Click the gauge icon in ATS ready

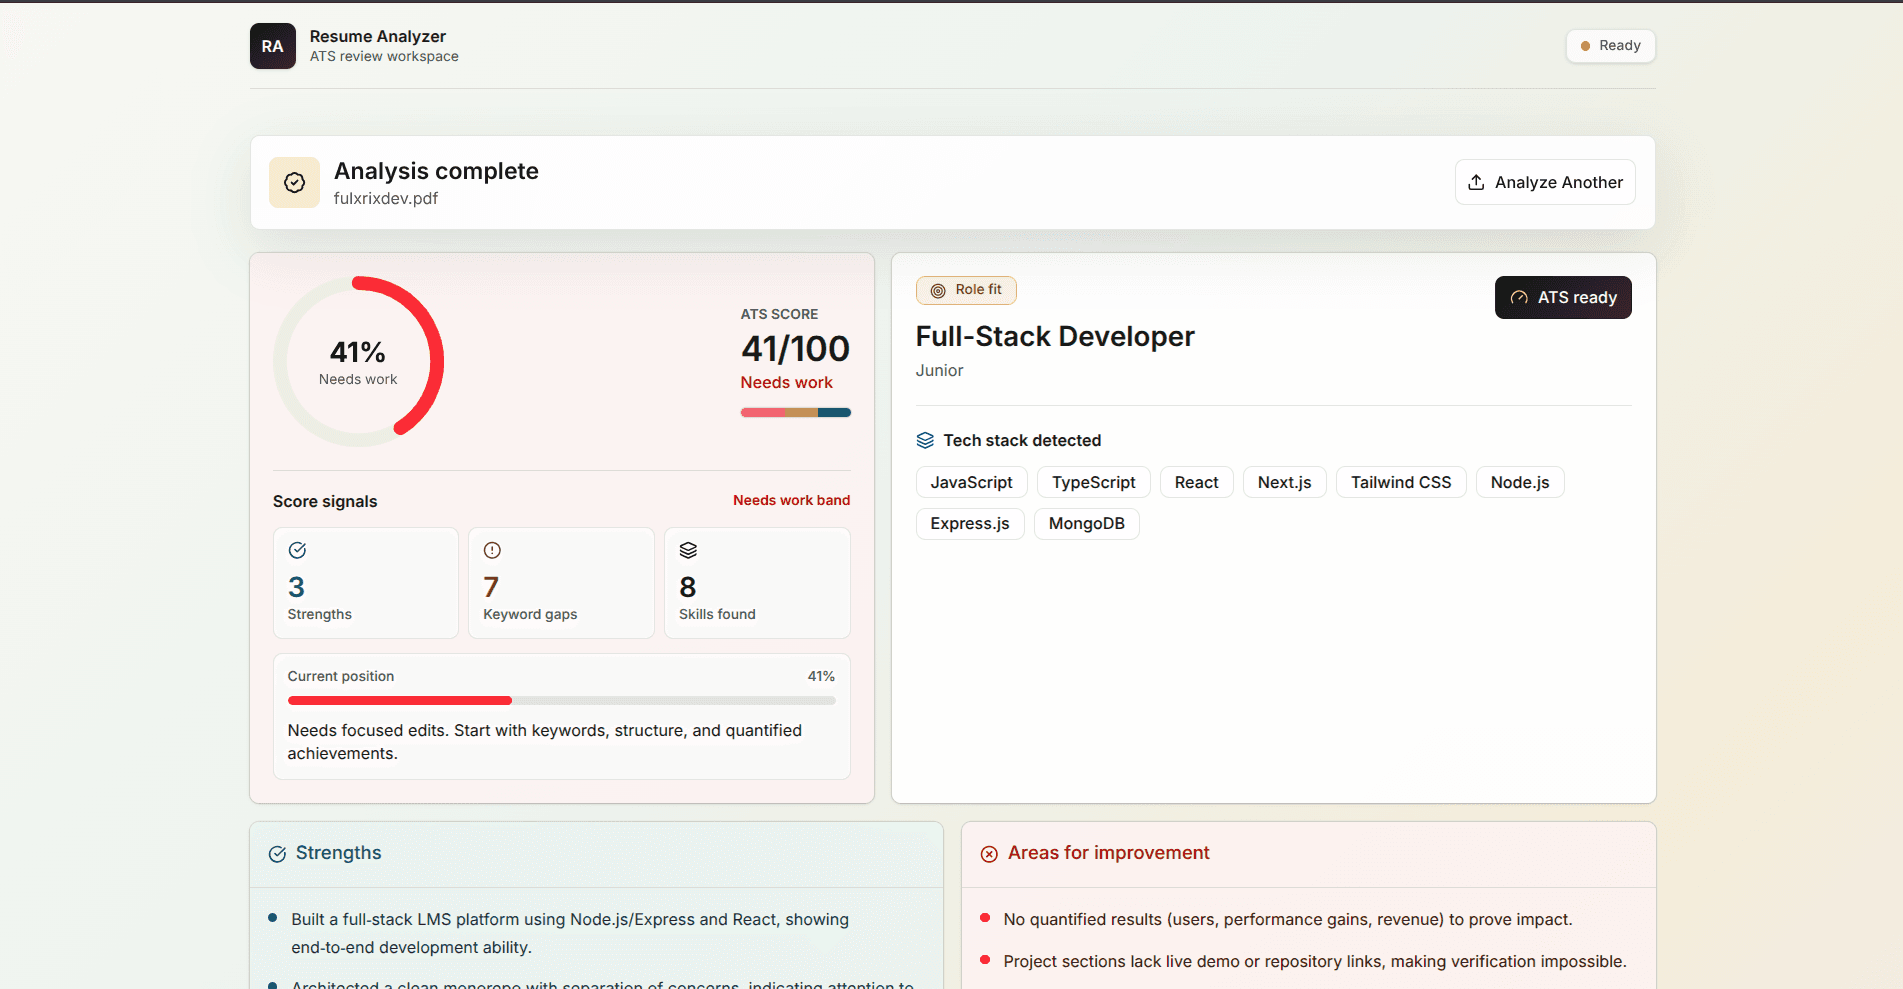[1519, 298]
